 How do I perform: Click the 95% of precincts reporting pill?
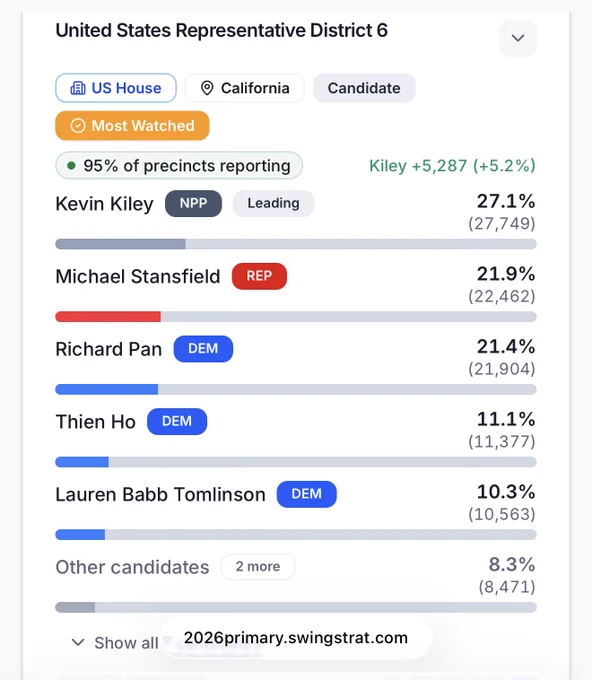point(179,165)
